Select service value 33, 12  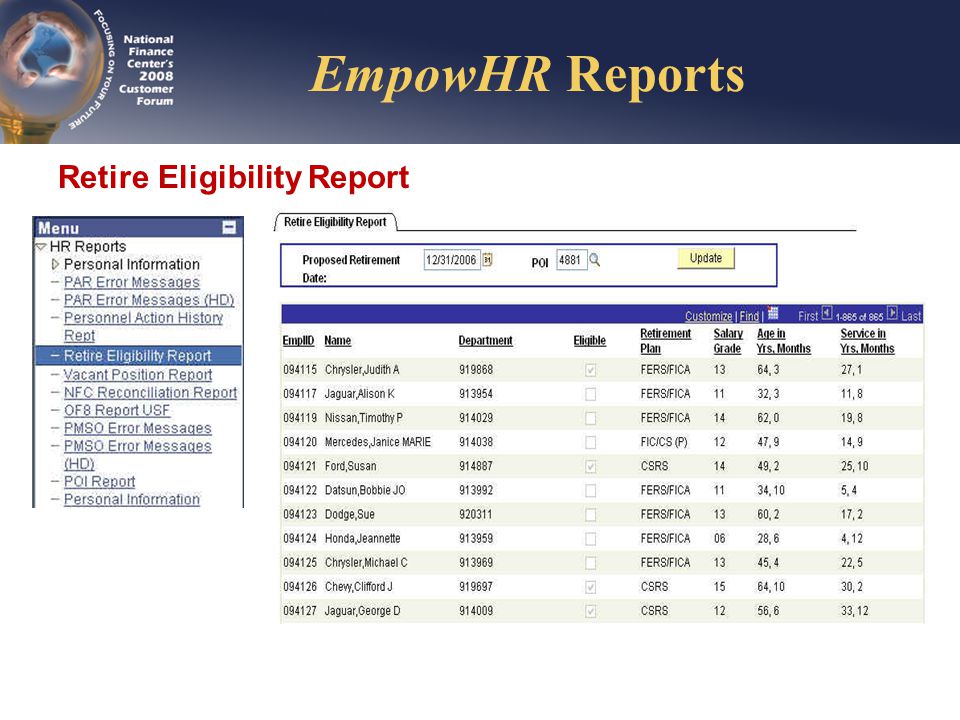(x=854, y=611)
